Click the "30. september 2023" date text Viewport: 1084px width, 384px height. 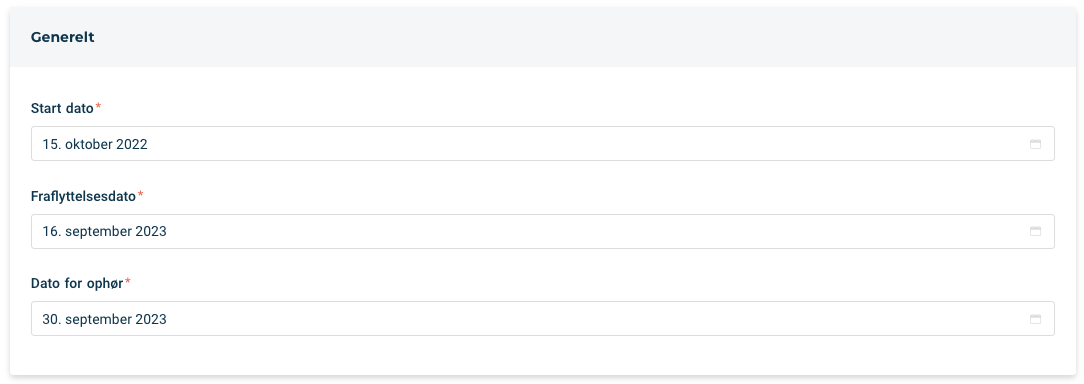tap(104, 320)
